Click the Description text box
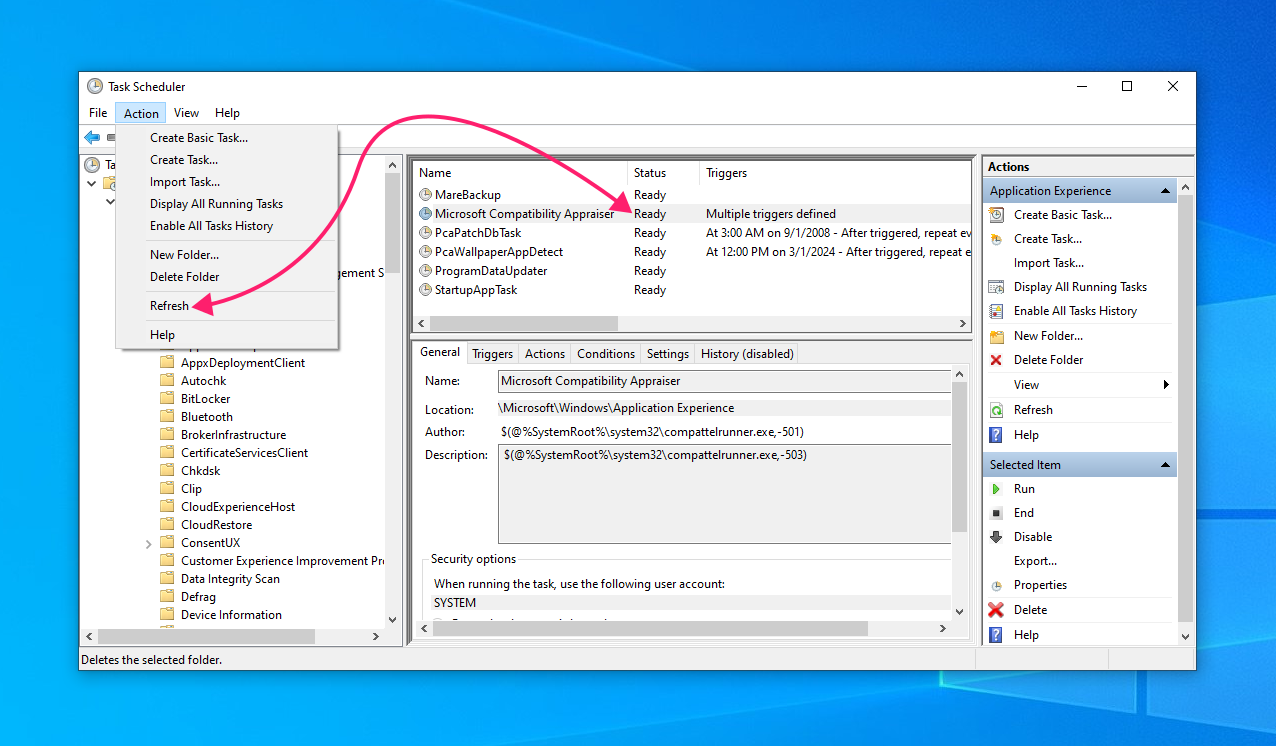The width and height of the screenshot is (1276, 746). (724, 495)
